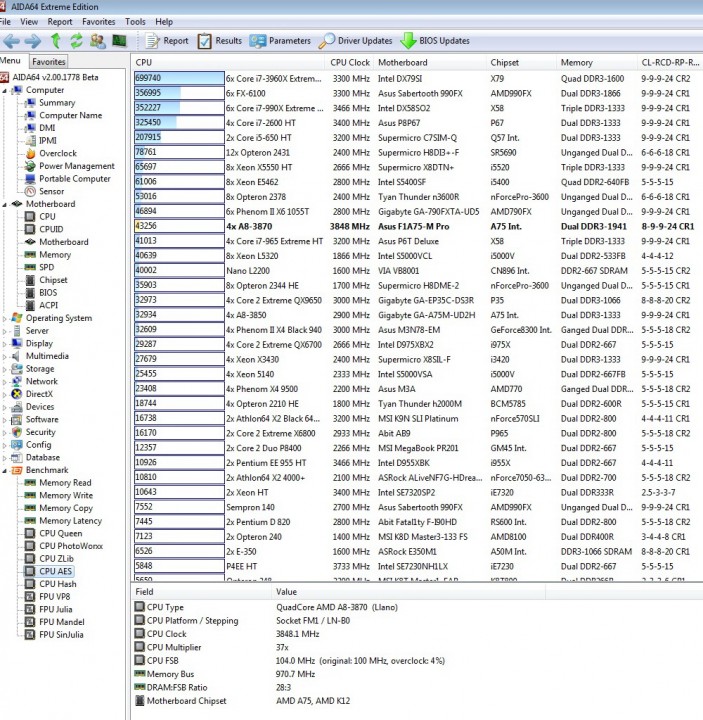Select the Chipset tree item

pos(53,280)
